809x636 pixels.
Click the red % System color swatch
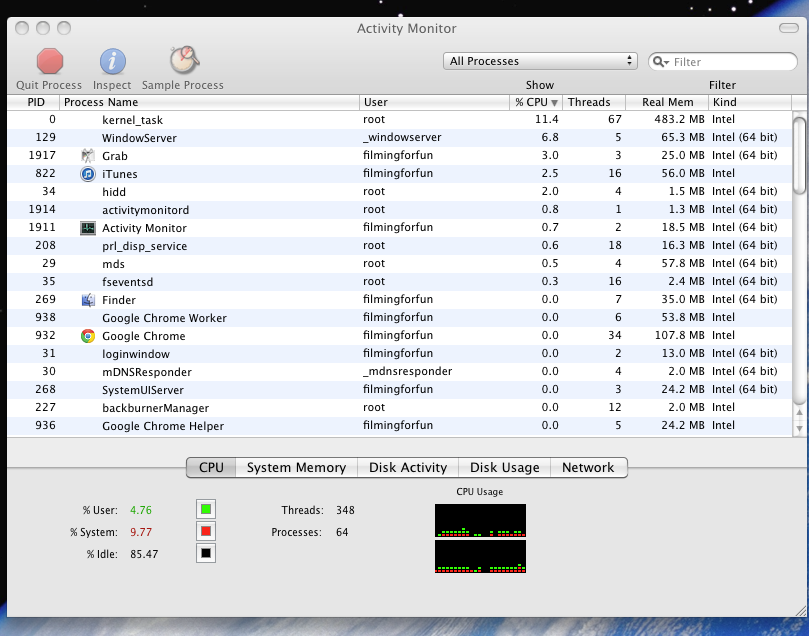pyautogui.click(x=206, y=531)
